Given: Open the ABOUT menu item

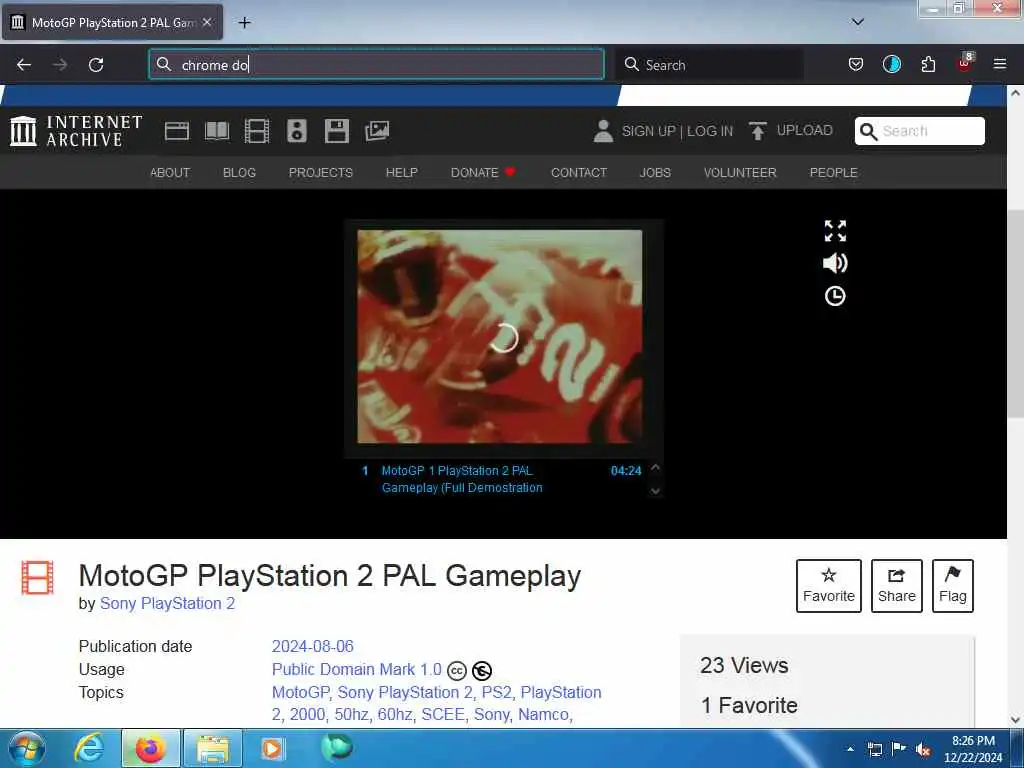Looking at the screenshot, I should pyautogui.click(x=170, y=172).
